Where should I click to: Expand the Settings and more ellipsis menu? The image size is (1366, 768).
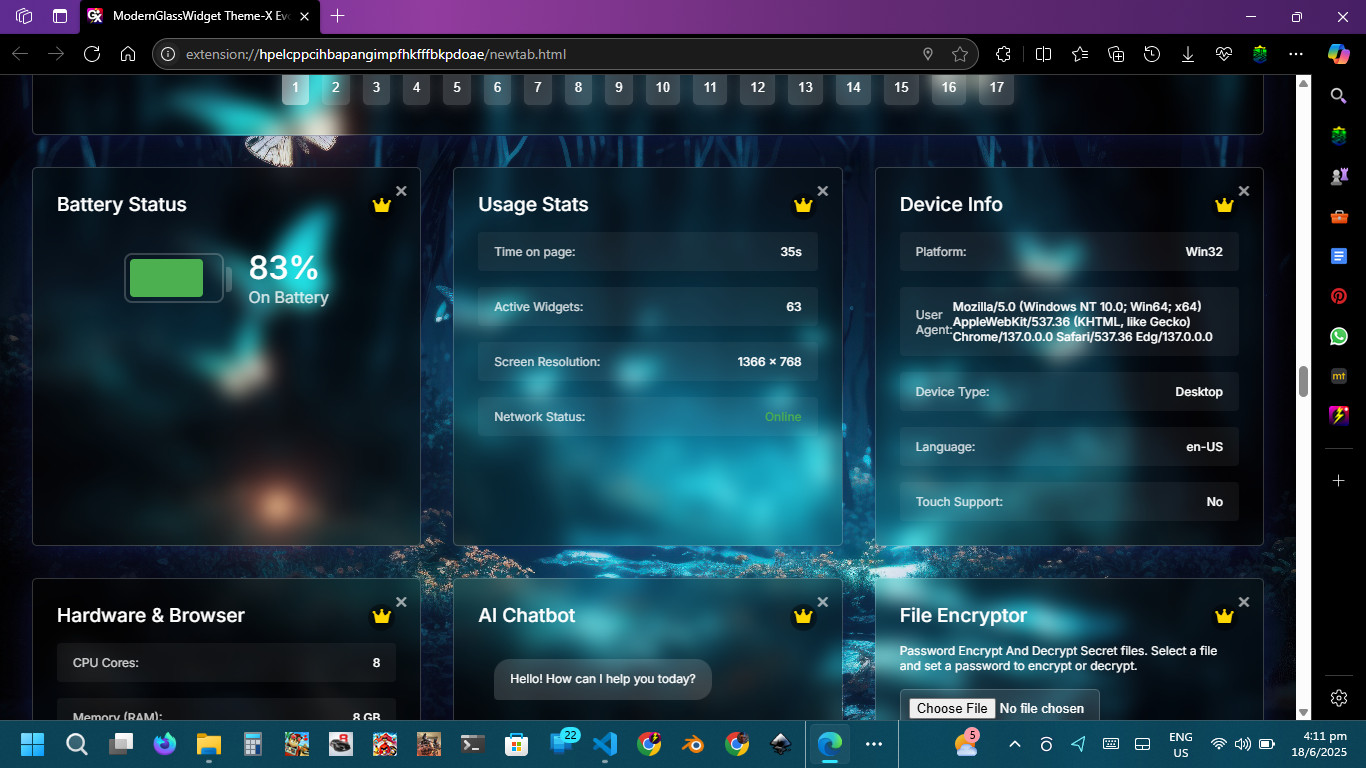[x=1296, y=54]
